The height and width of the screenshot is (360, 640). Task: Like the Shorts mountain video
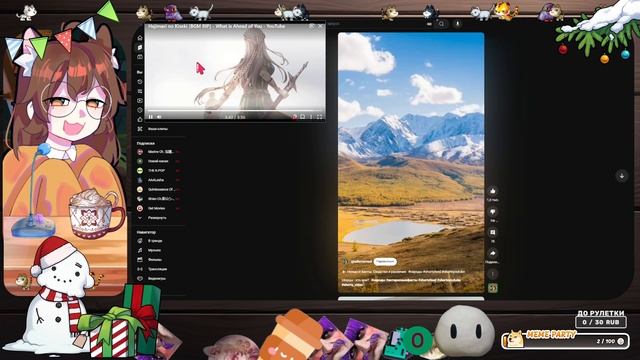pos(493,191)
